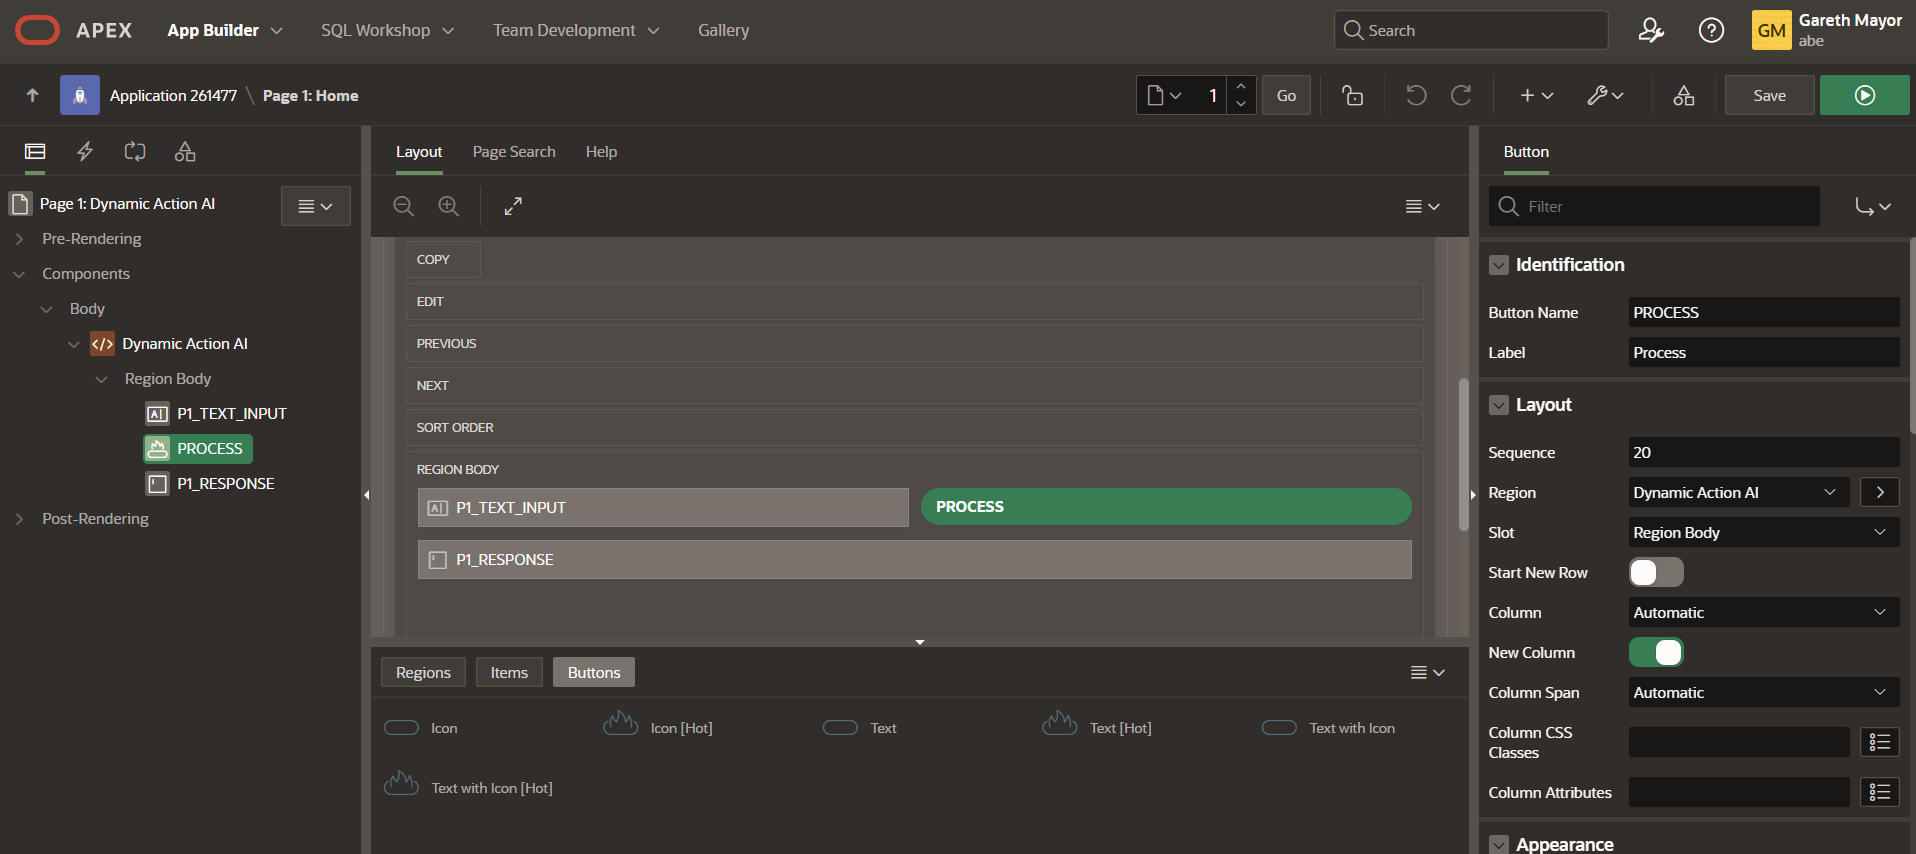Open the Region dropdown Dynamic Action AI
Image resolution: width=1916 pixels, height=854 pixels.
point(1739,492)
